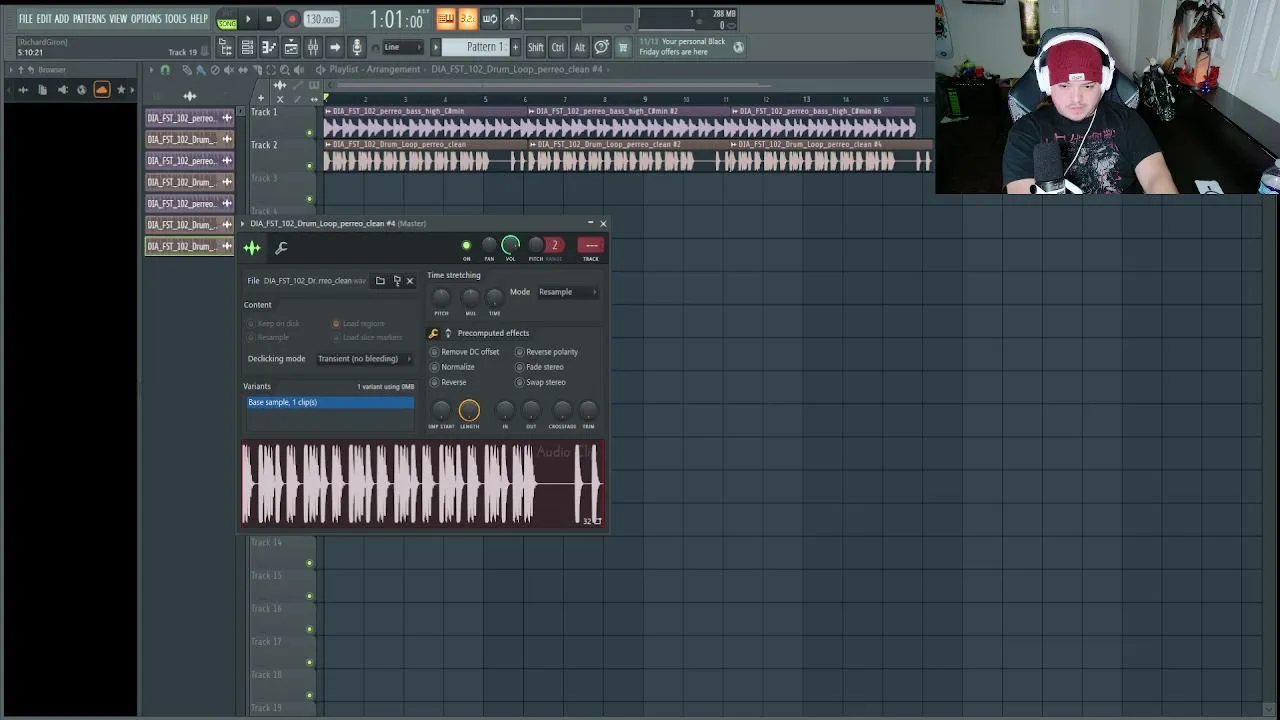Click the orange cloud tab in Browser
The height and width of the screenshot is (720, 1280).
(x=101, y=90)
